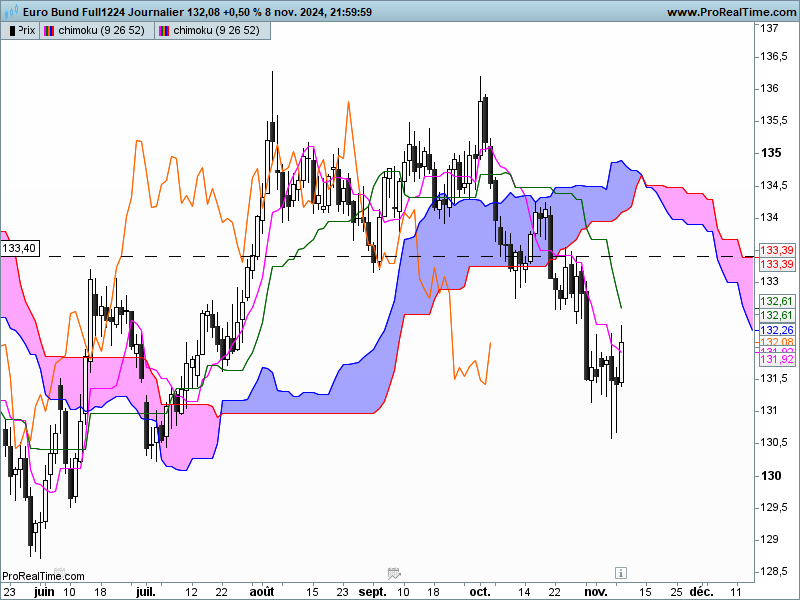Select the 133,40 price label on left edge
This screenshot has width=800, height=600.
pyautogui.click(x=19, y=248)
